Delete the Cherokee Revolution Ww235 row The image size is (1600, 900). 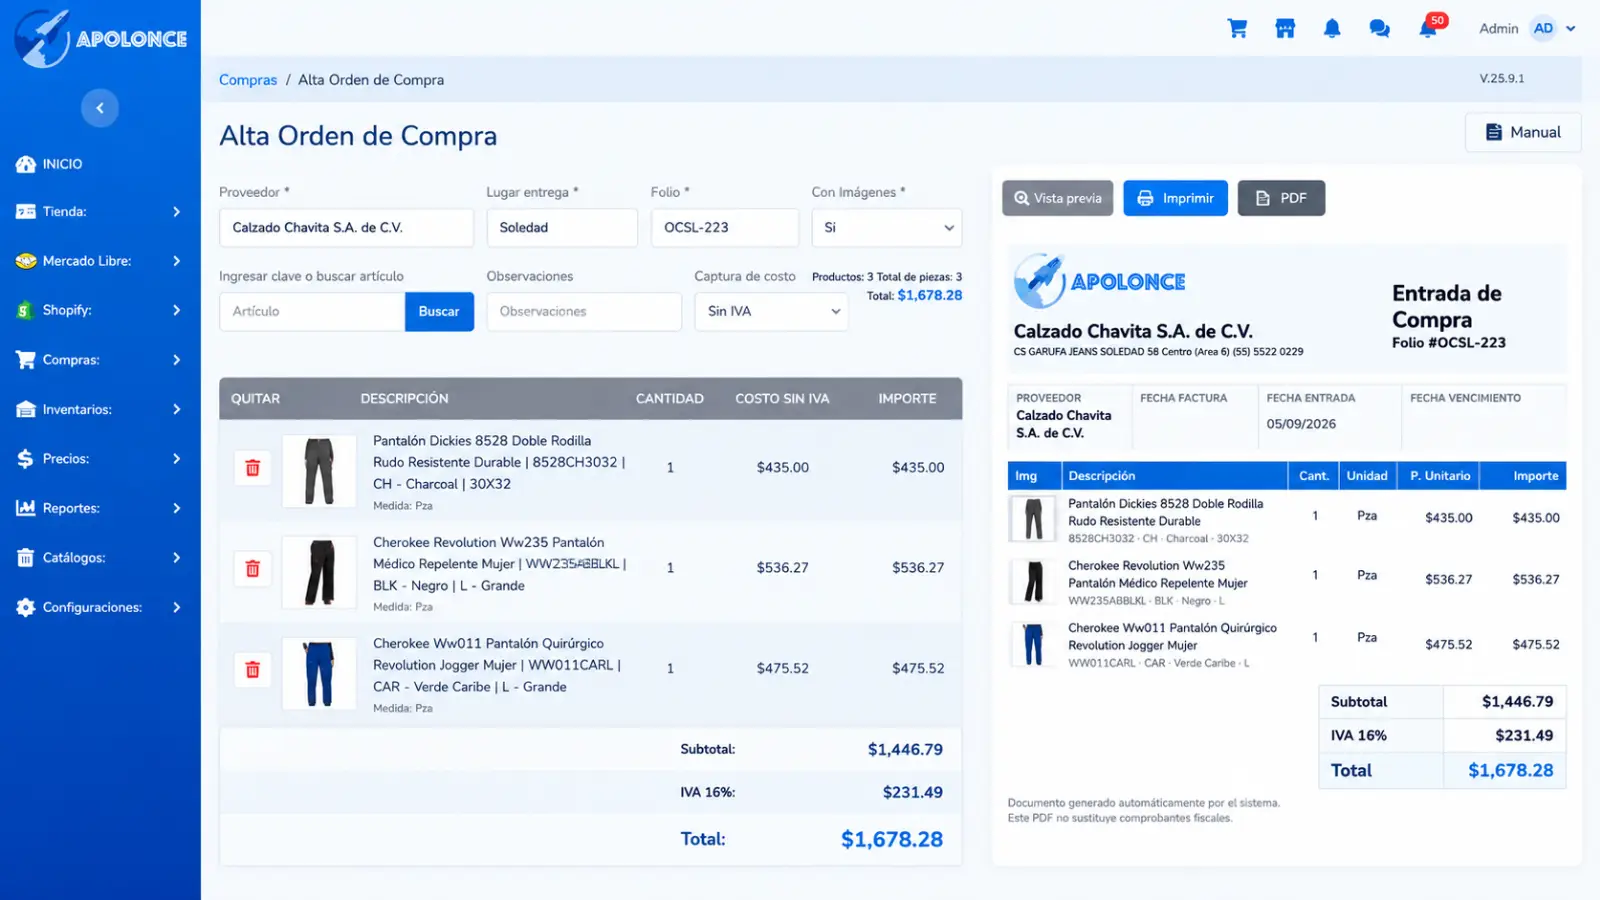click(253, 569)
